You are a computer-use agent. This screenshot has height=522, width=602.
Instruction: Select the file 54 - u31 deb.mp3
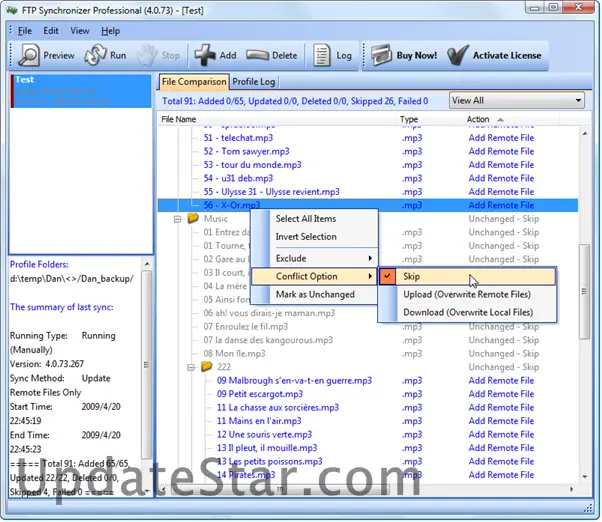coord(238,178)
